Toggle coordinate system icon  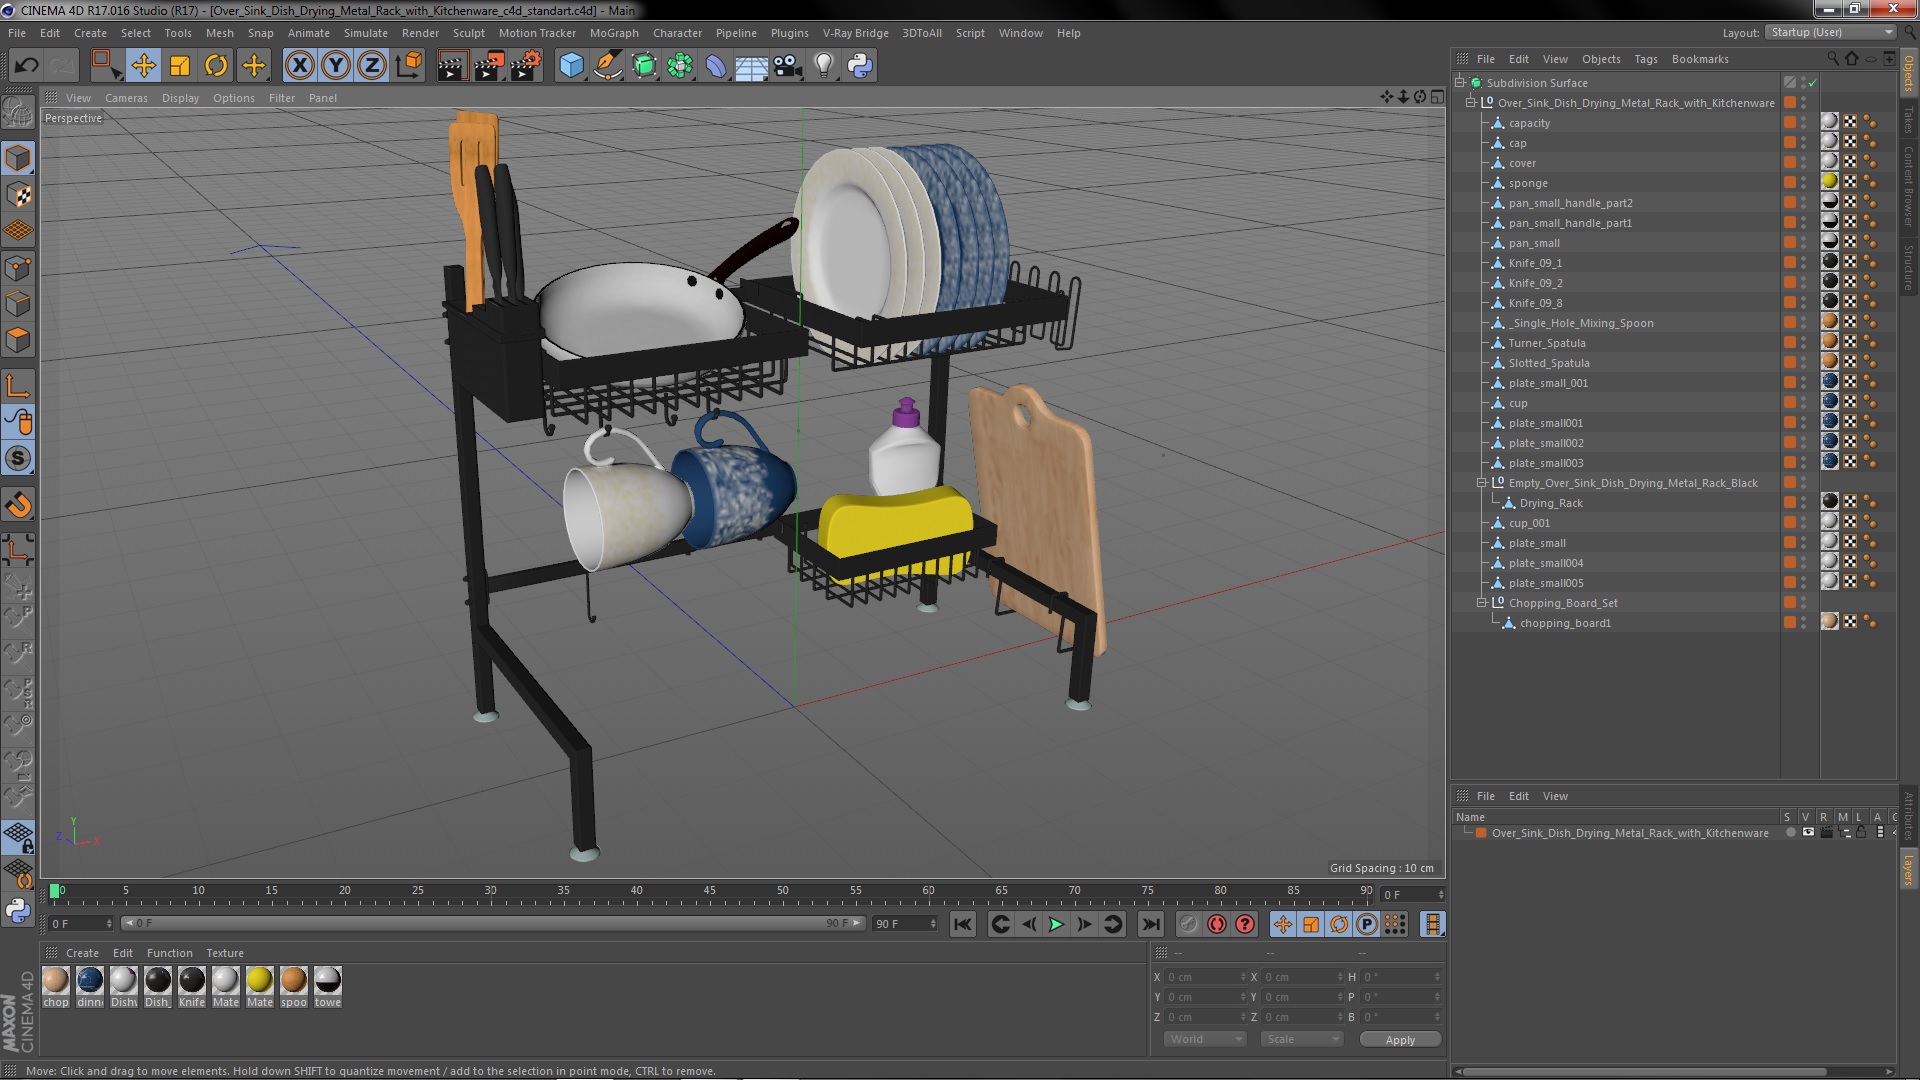pyautogui.click(x=409, y=66)
